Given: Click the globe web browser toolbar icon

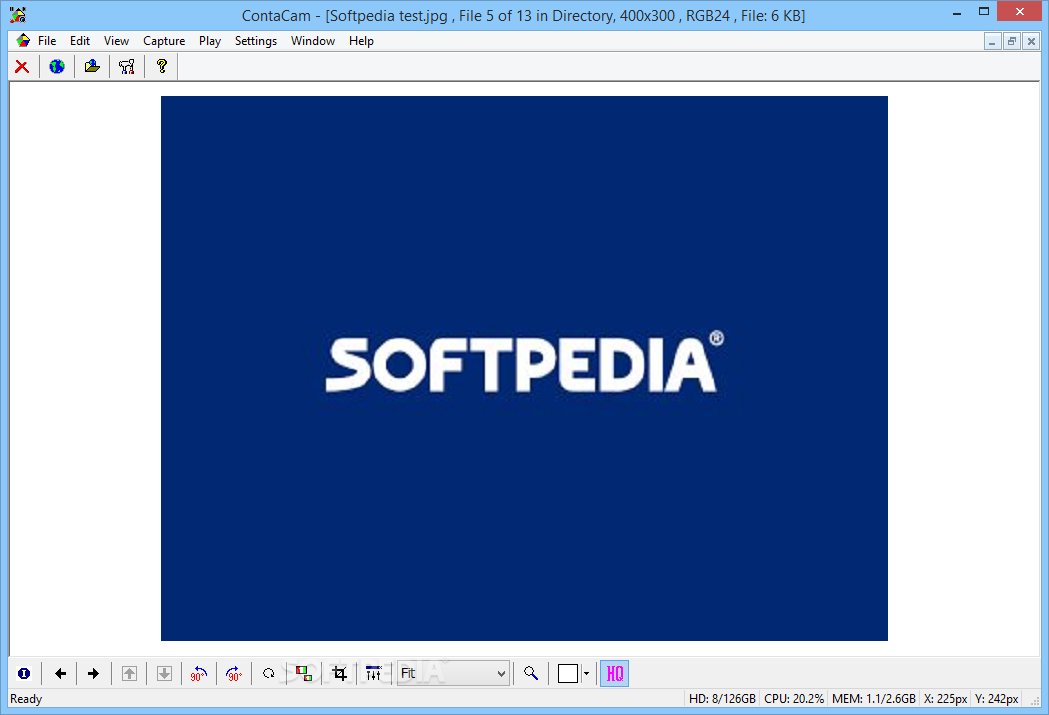Looking at the screenshot, I should [x=57, y=66].
